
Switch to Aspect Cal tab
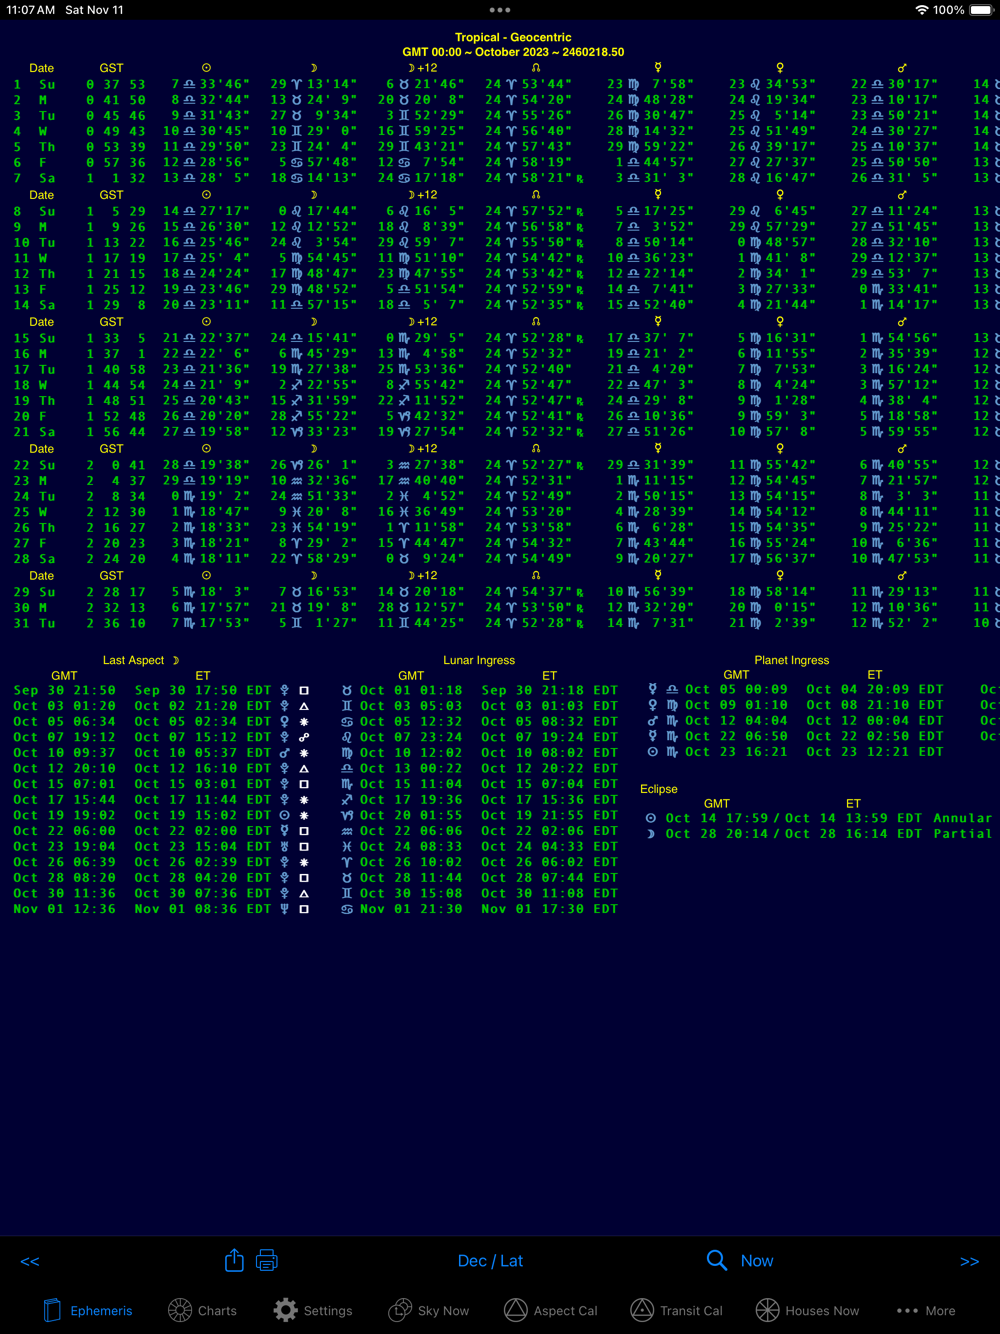(x=550, y=1310)
